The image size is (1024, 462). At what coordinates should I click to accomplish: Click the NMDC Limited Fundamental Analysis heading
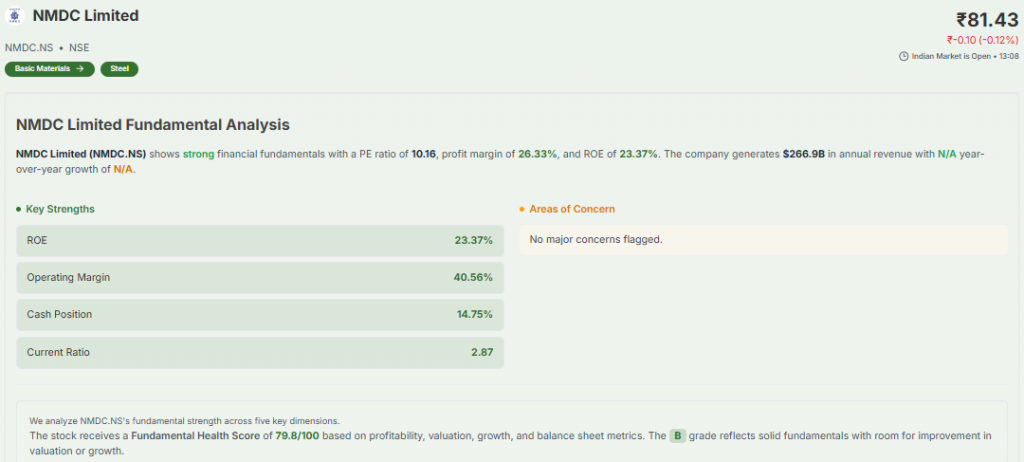[153, 125]
